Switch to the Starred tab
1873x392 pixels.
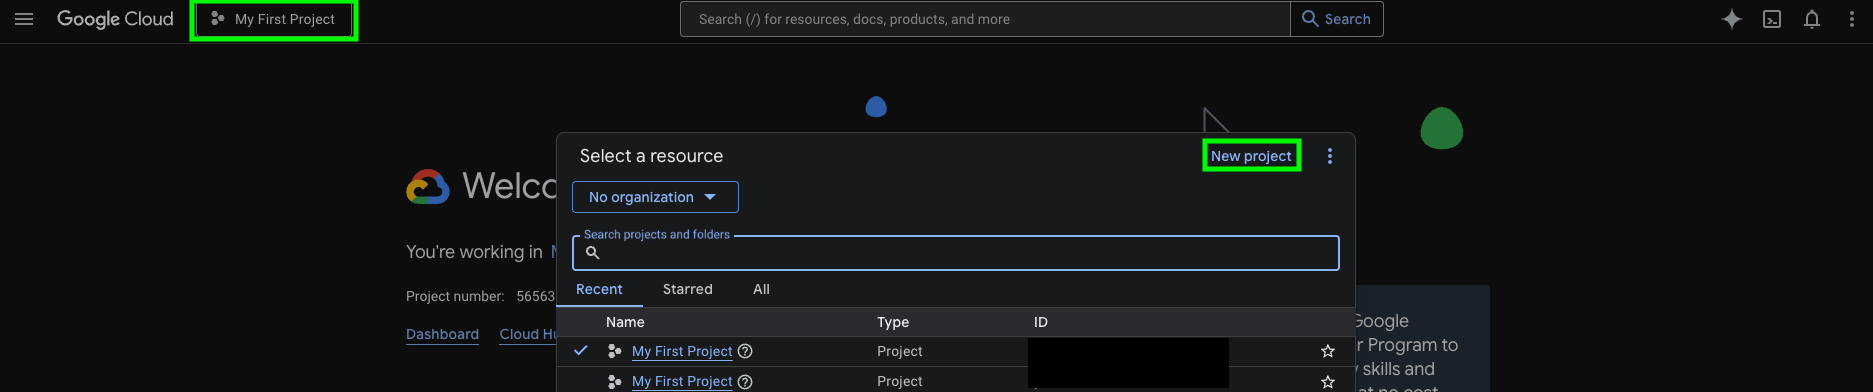[x=688, y=289]
